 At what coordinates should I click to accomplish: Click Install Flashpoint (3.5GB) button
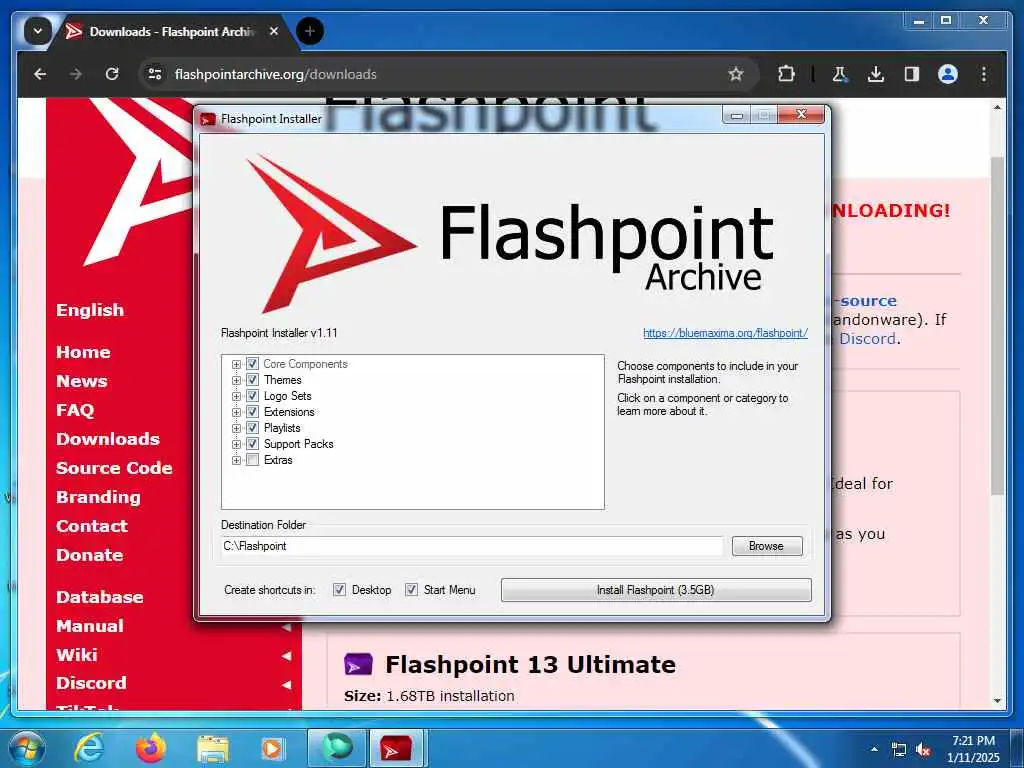coord(656,590)
